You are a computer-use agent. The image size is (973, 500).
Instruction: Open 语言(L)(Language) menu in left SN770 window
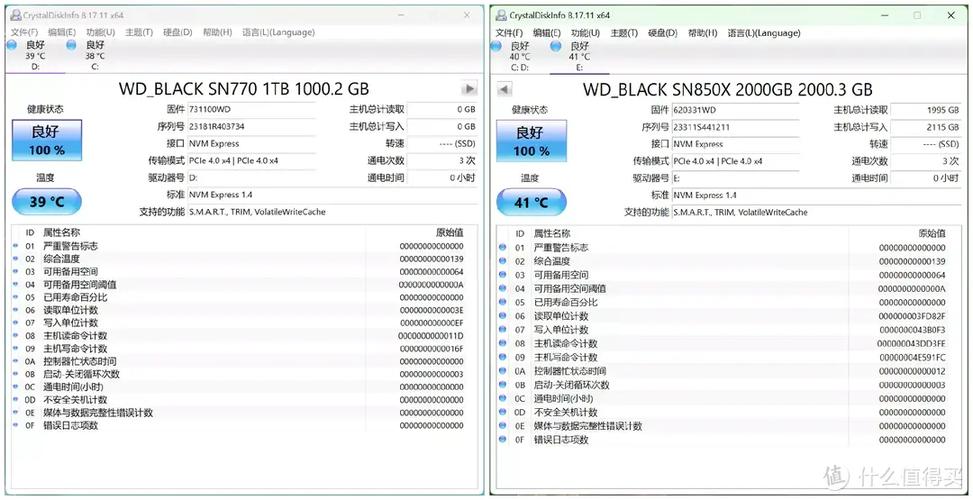(x=278, y=32)
